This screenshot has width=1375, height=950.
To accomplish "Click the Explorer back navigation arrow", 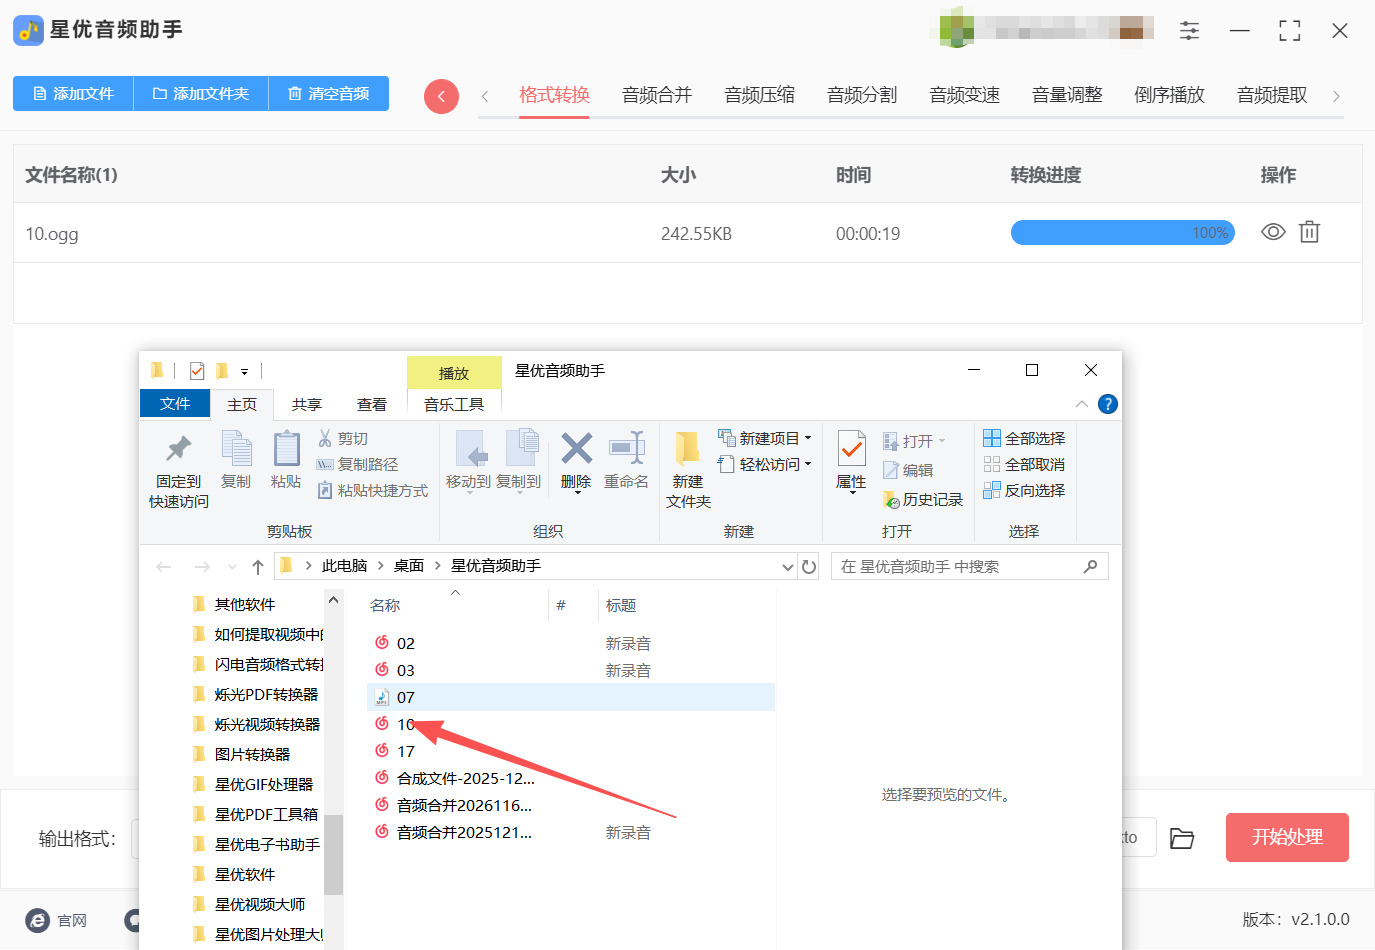I will point(164,567).
